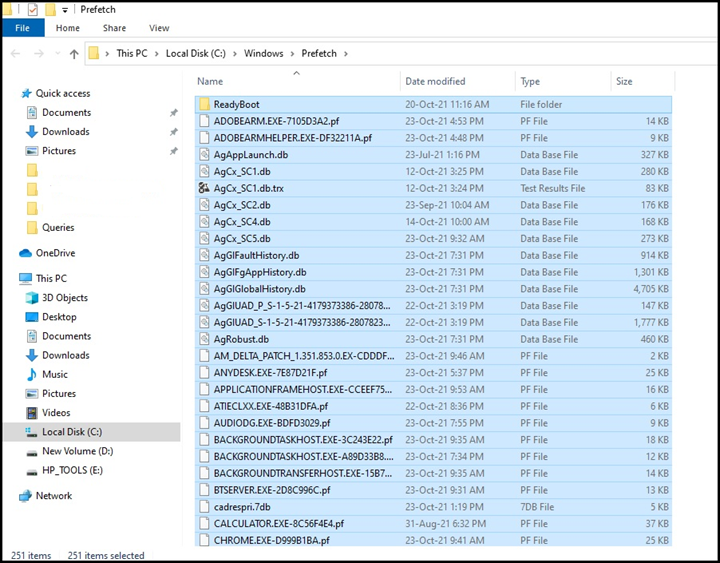Viewport: 720px width, 563px height.
Task: Sort by Name column header
Action: point(210,81)
